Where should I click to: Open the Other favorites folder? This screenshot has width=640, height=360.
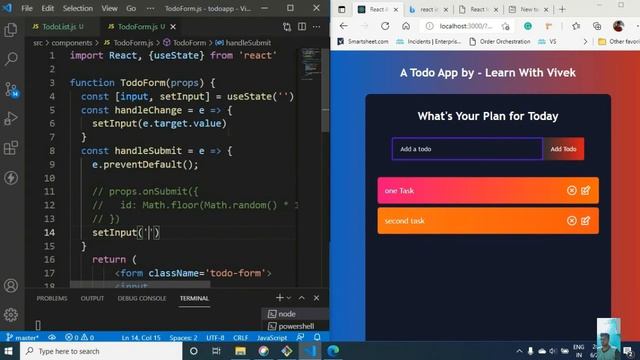(x=619, y=42)
